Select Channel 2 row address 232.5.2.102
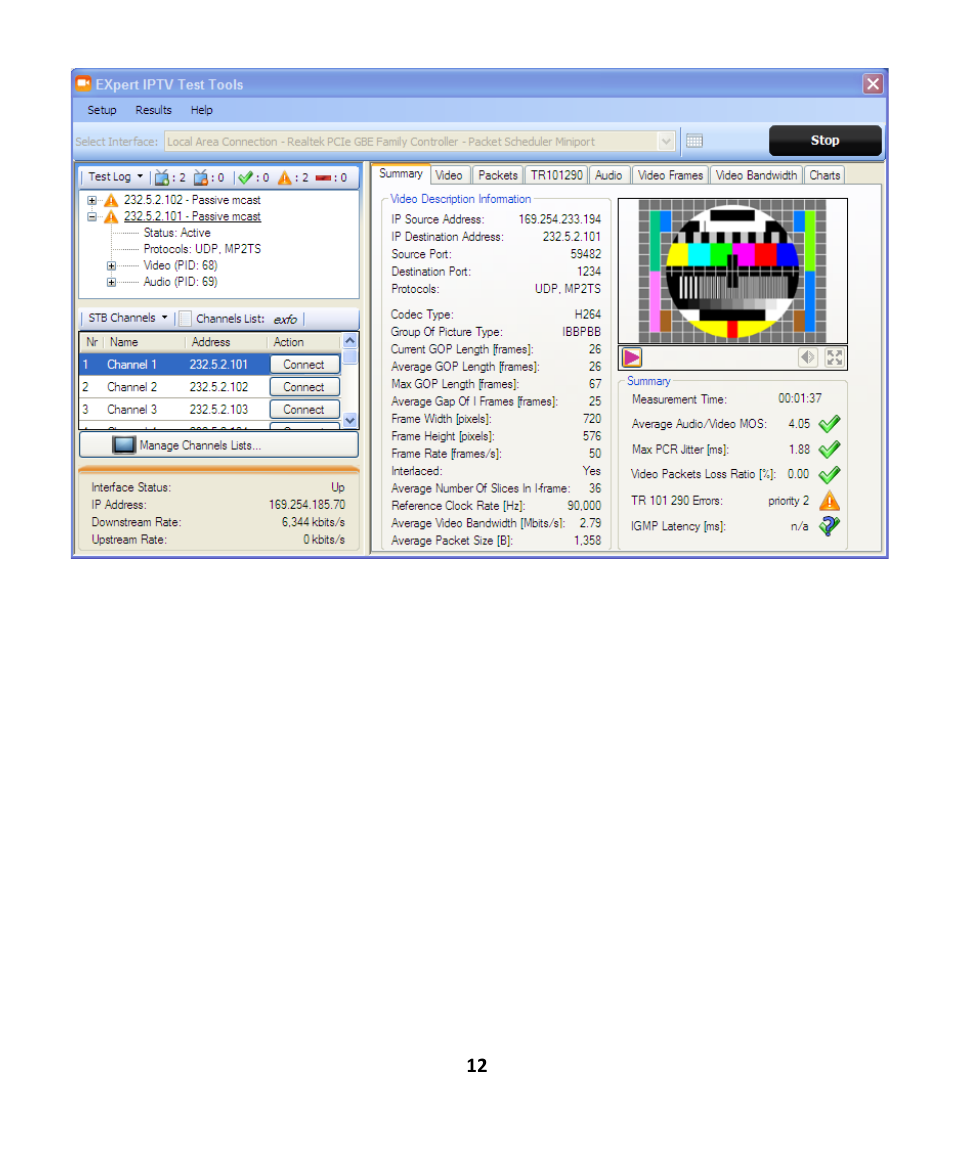The width and height of the screenshot is (954, 1159). pyautogui.click(x=219, y=387)
